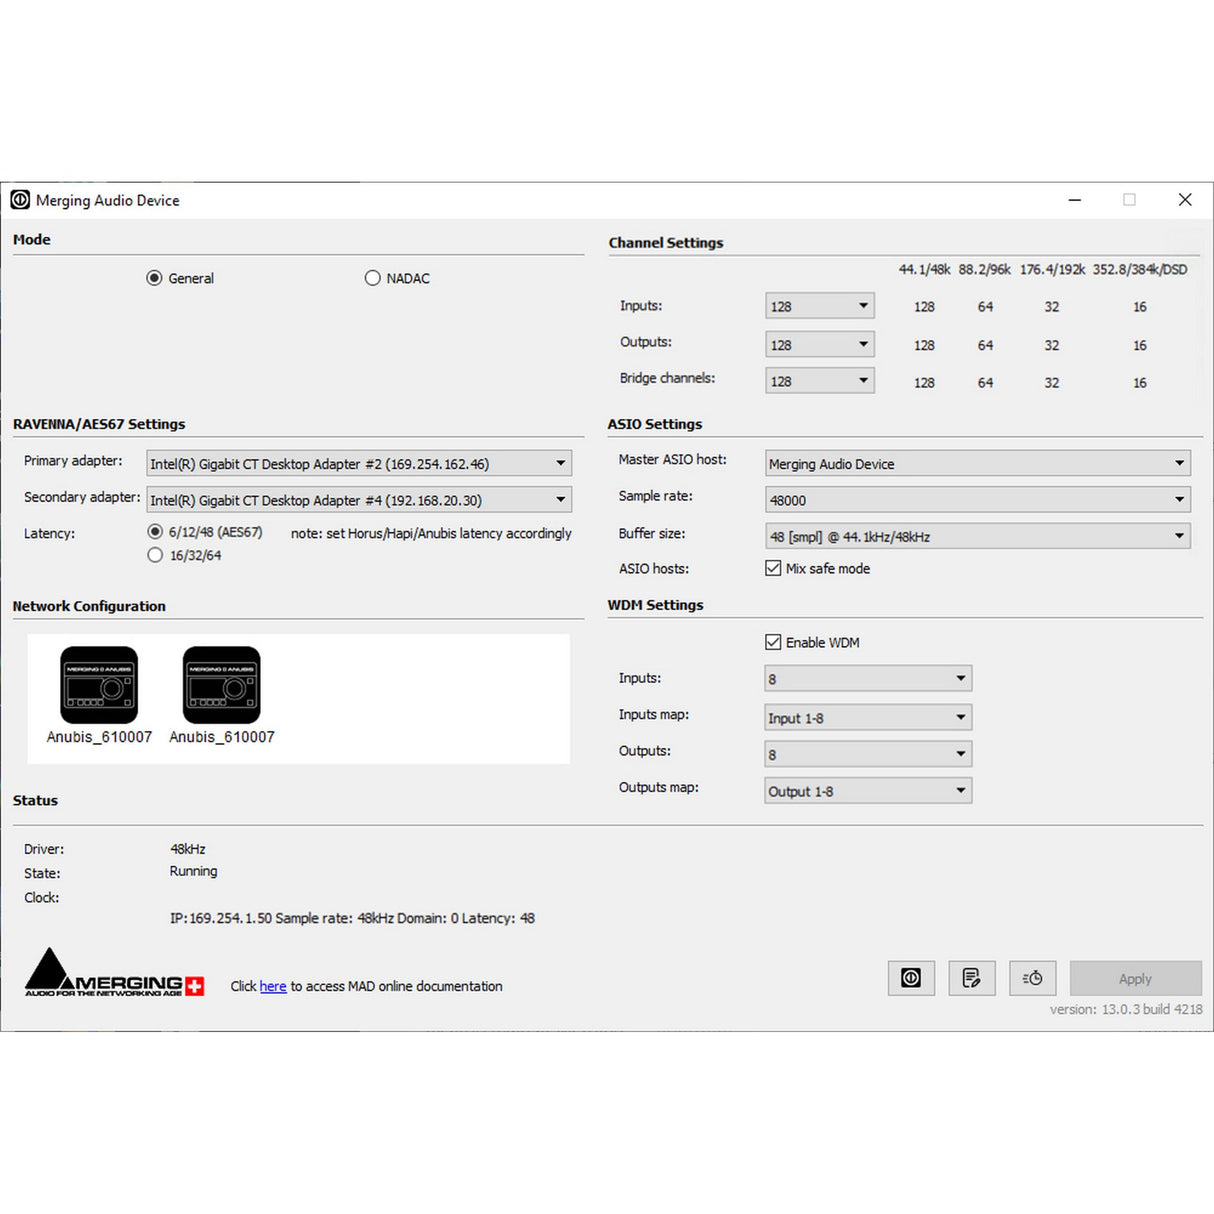Viewport: 1214px width, 1214px height.
Task: Select the NADAC mode radio button
Action: coord(372,278)
